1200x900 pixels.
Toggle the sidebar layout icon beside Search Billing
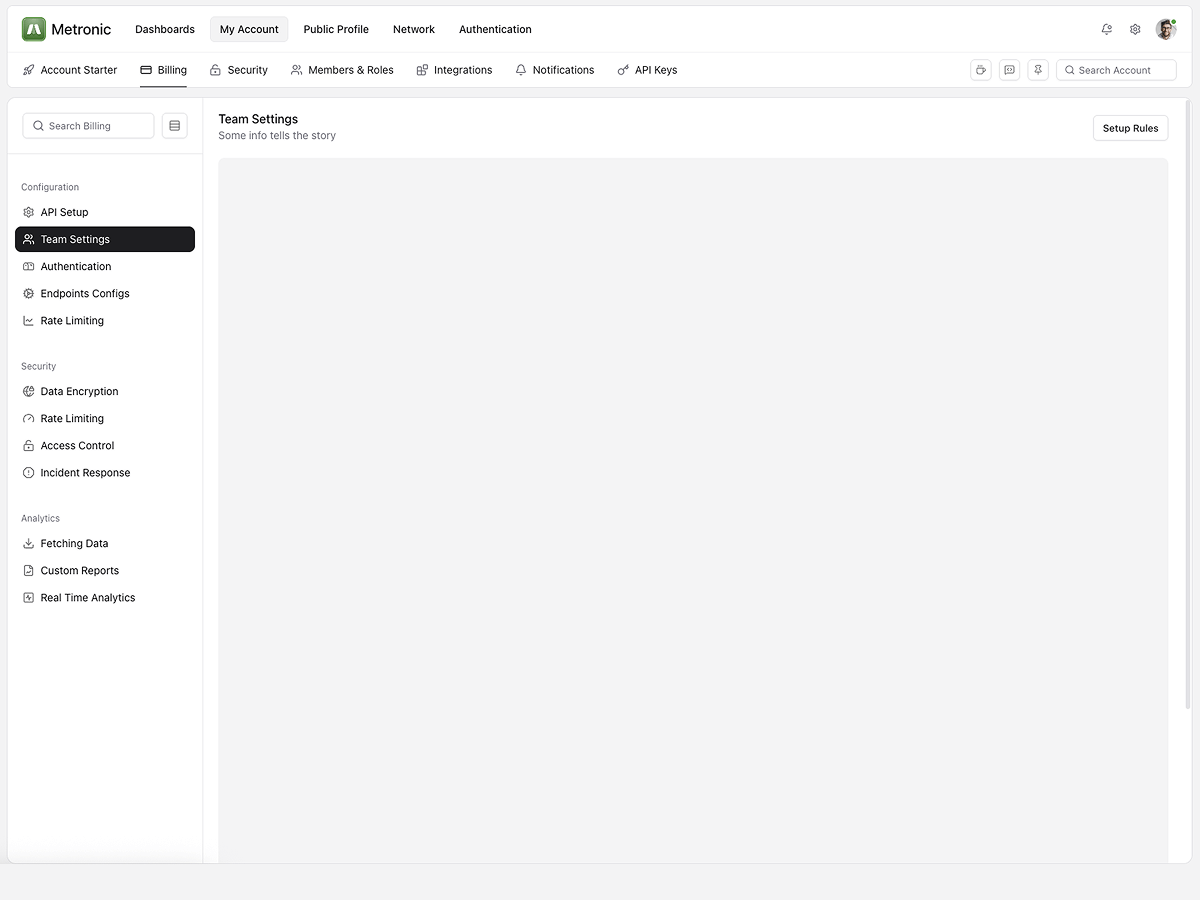point(175,126)
